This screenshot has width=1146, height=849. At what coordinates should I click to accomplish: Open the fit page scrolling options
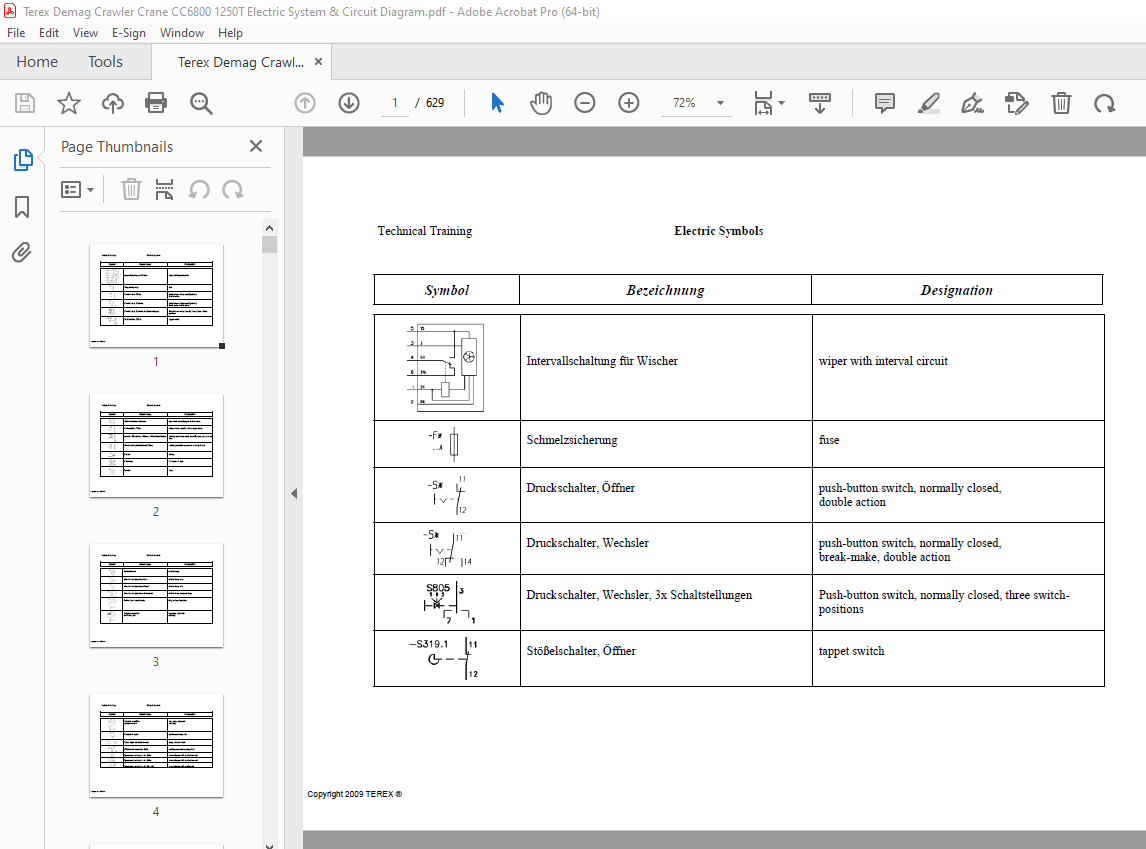(769, 103)
